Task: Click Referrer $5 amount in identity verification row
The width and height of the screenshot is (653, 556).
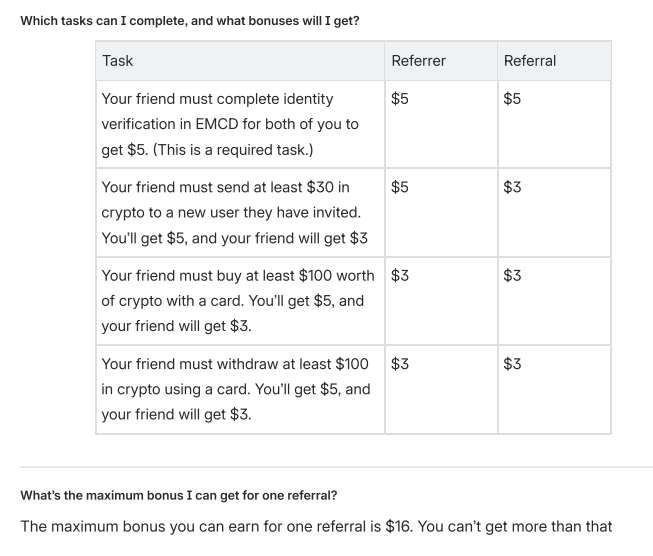Action: coord(400,99)
